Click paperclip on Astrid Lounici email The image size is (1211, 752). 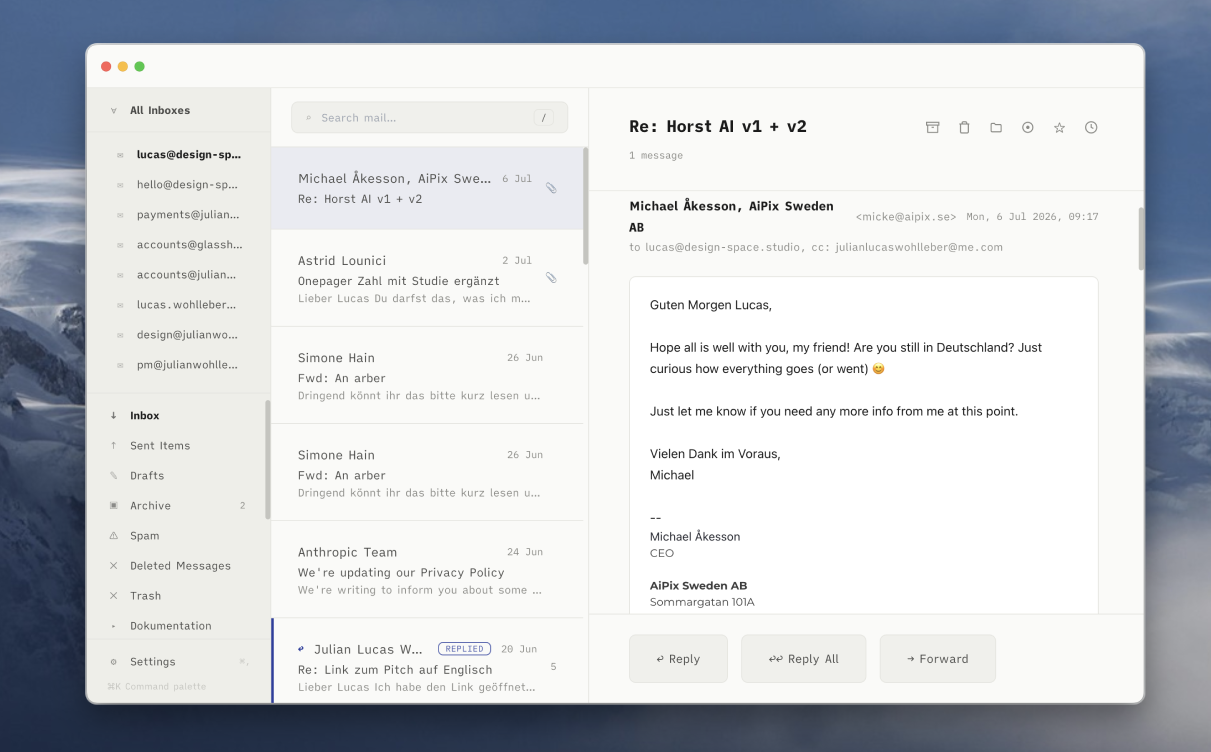[551, 277]
